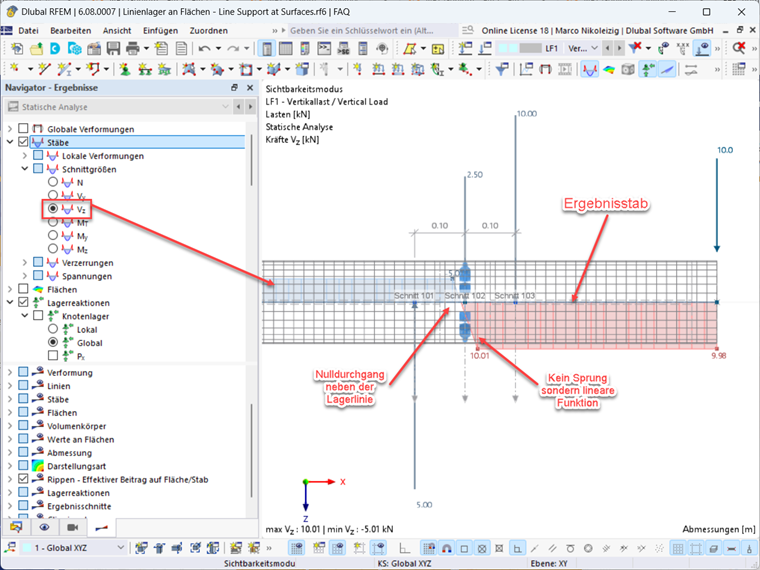Expand the Globale Verformungen tree node
Viewport: 760px width, 570px height.
(10, 129)
